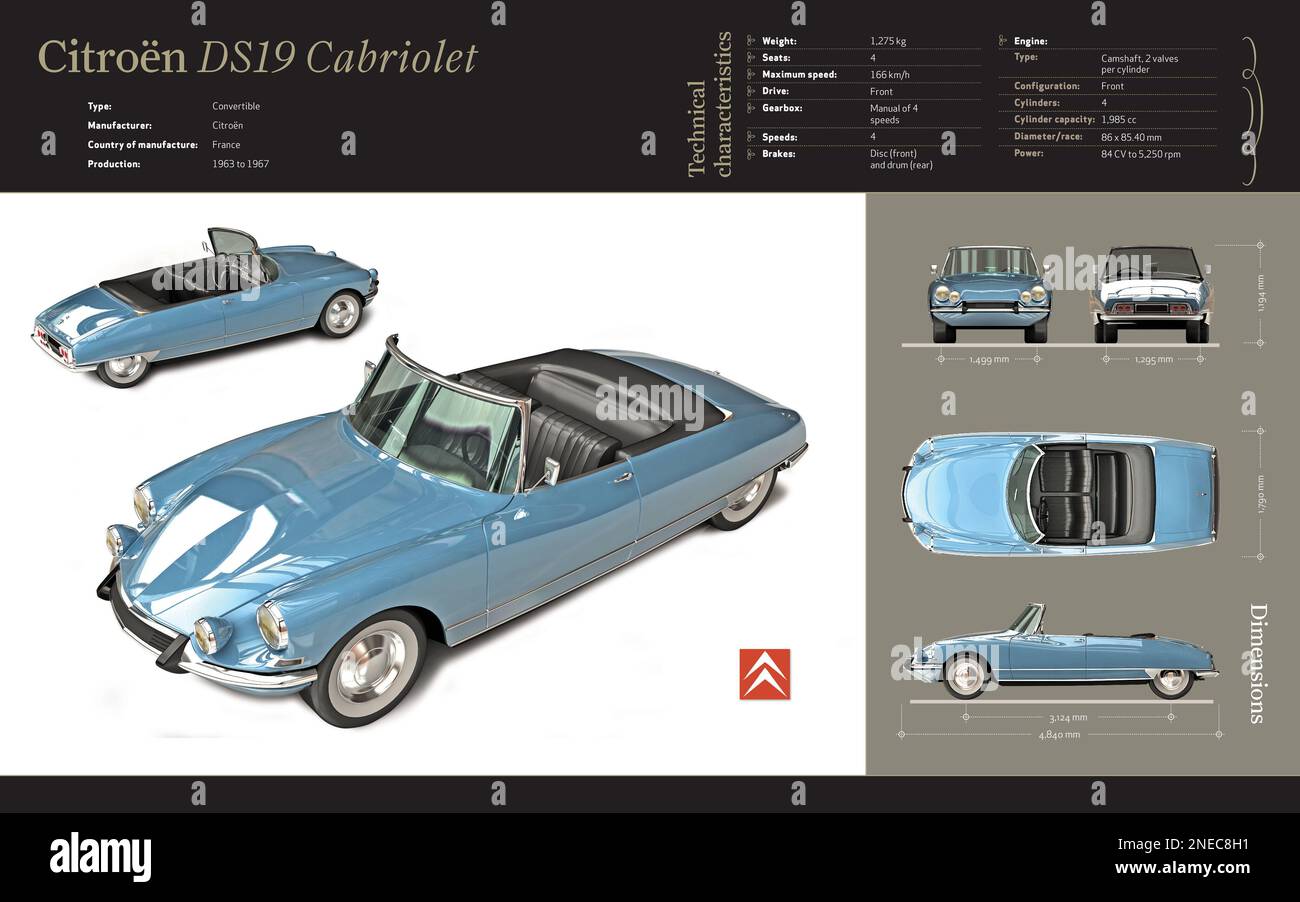
Task: Click the "Production:" label
Action: click(x=114, y=164)
